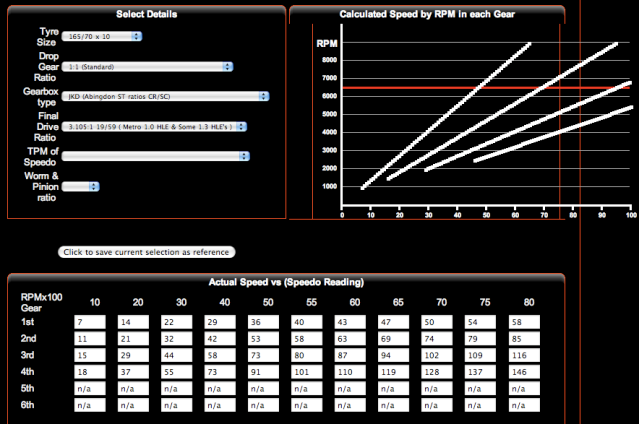Click the 1st gear field showing 47

(x=399, y=323)
